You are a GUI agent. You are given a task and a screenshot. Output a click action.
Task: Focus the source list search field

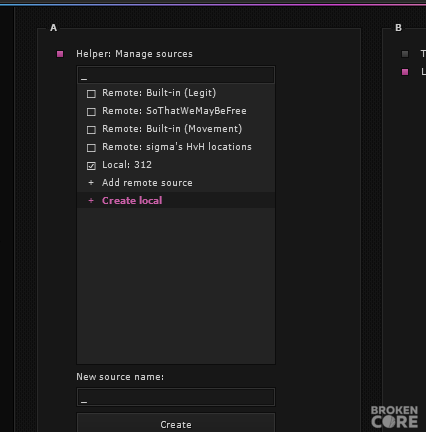176,75
